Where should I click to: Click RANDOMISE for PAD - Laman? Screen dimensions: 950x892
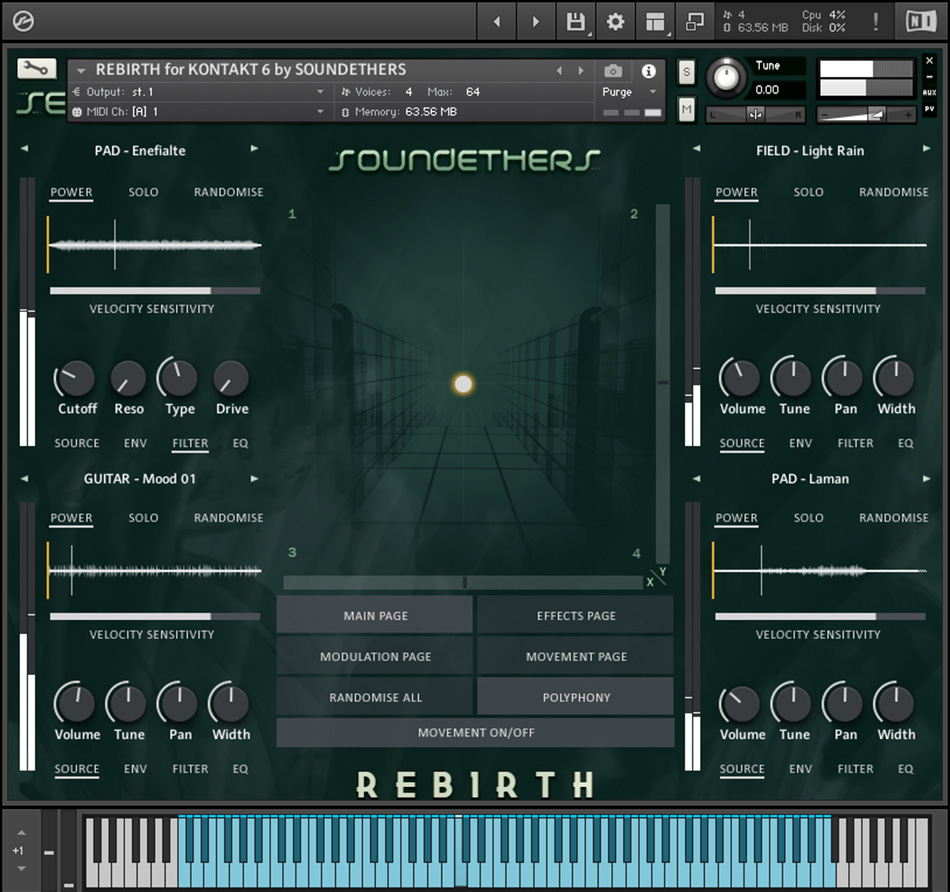click(x=894, y=518)
